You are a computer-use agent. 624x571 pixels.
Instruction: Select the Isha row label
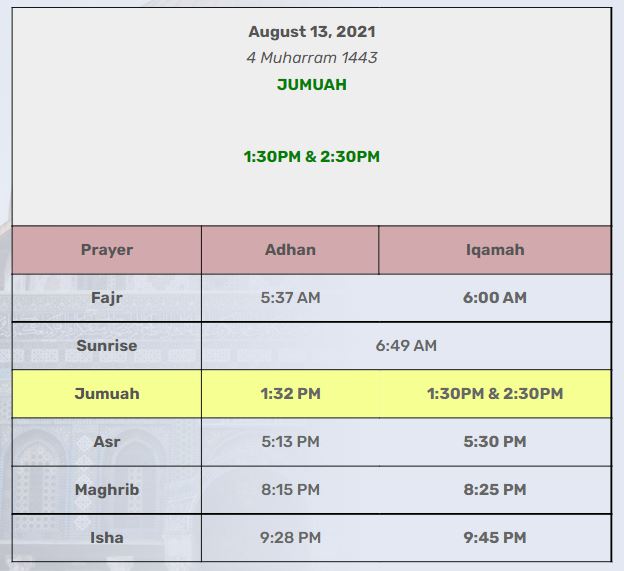click(x=107, y=538)
